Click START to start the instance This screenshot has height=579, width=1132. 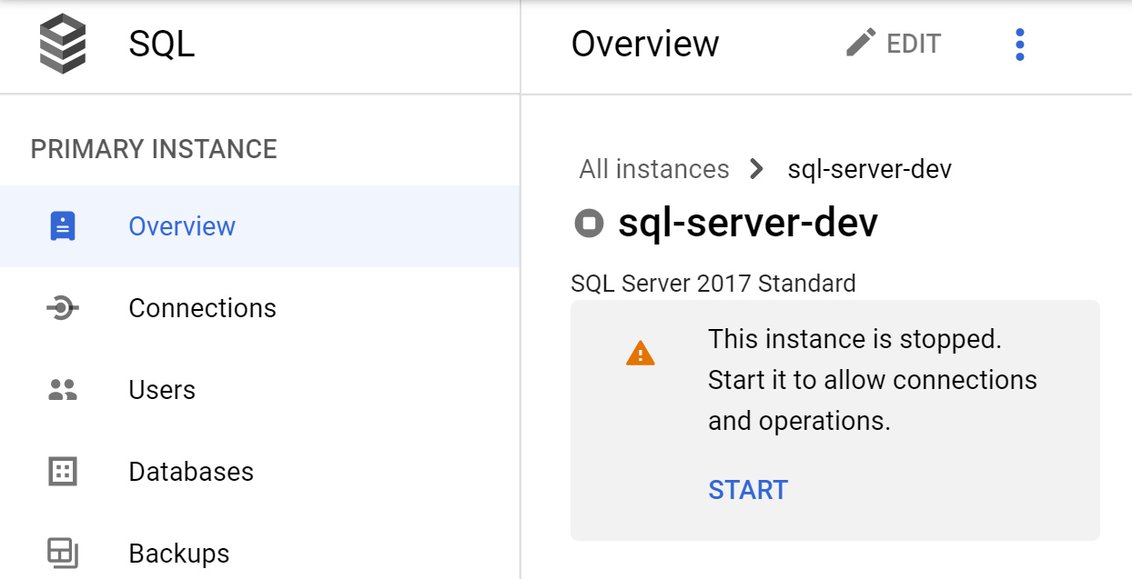click(x=748, y=490)
